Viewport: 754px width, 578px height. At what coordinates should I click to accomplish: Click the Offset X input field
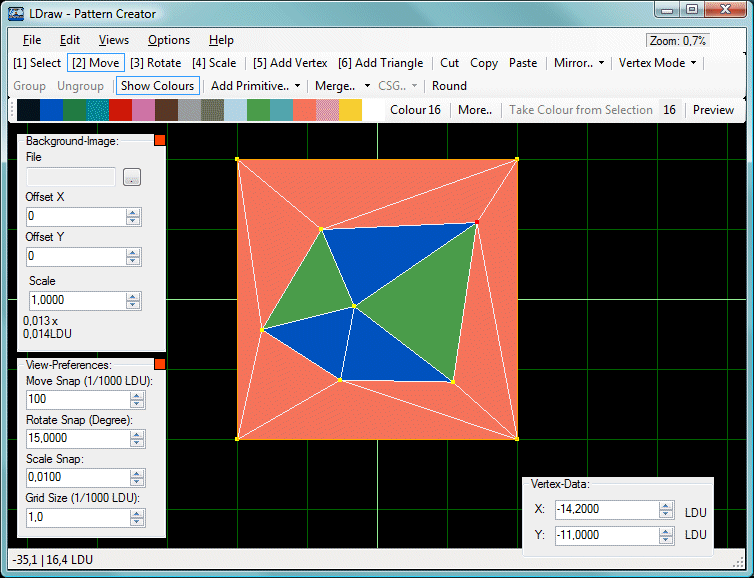76,216
